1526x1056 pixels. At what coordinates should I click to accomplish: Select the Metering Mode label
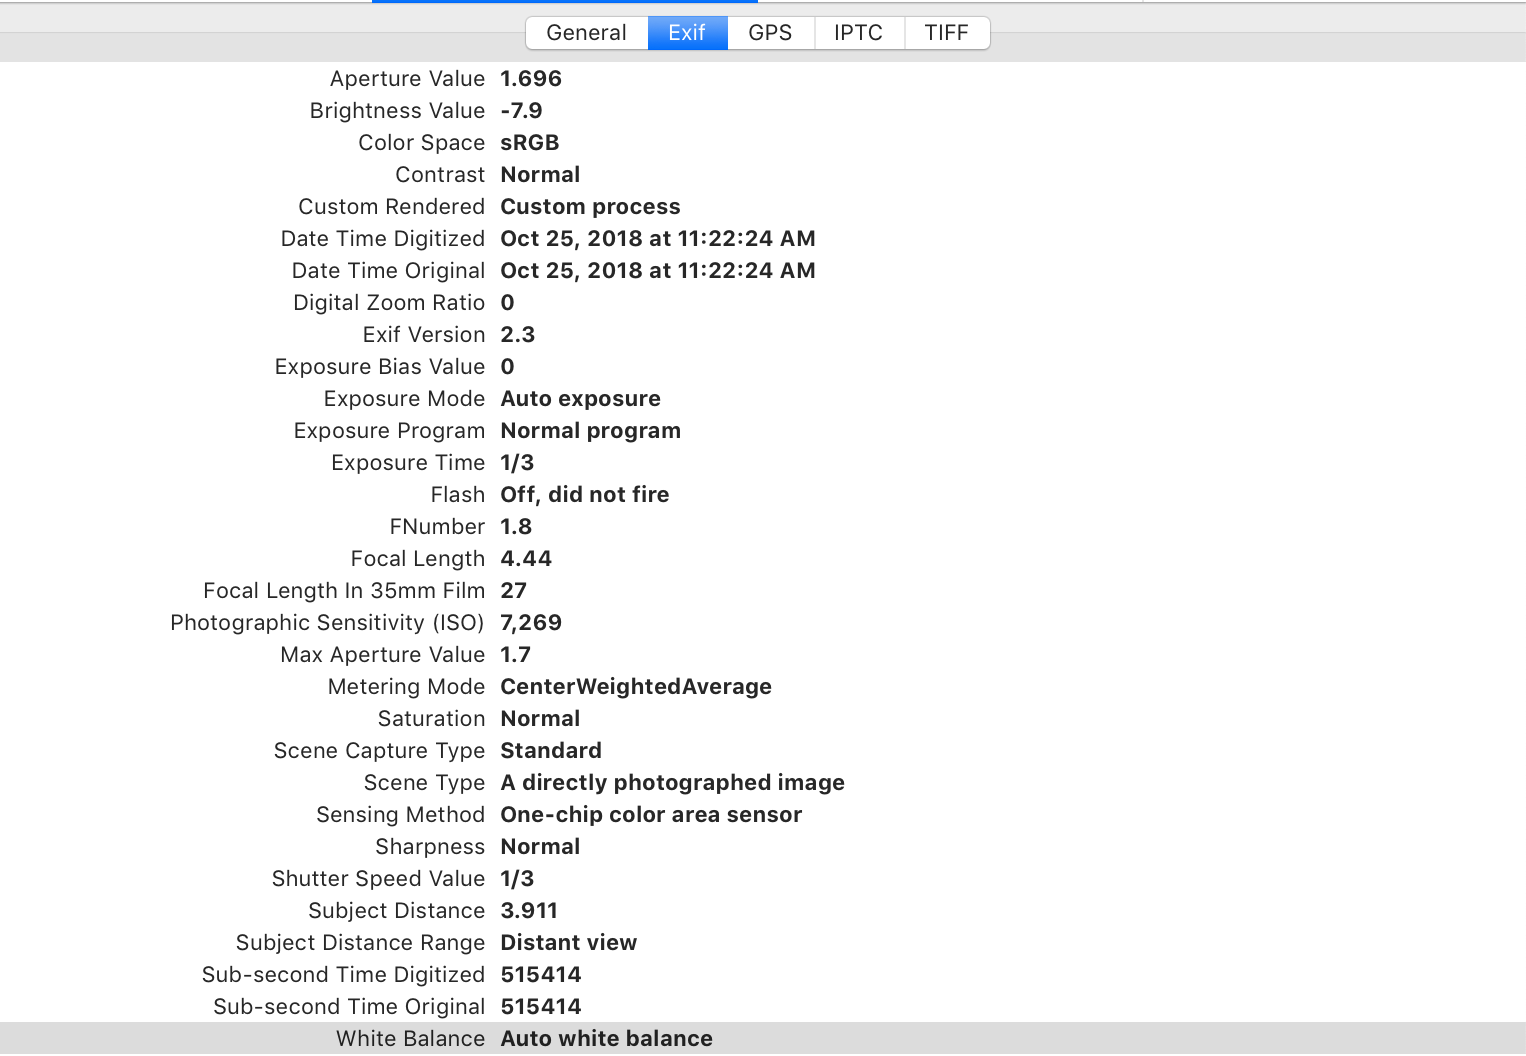click(x=406, y=687)
